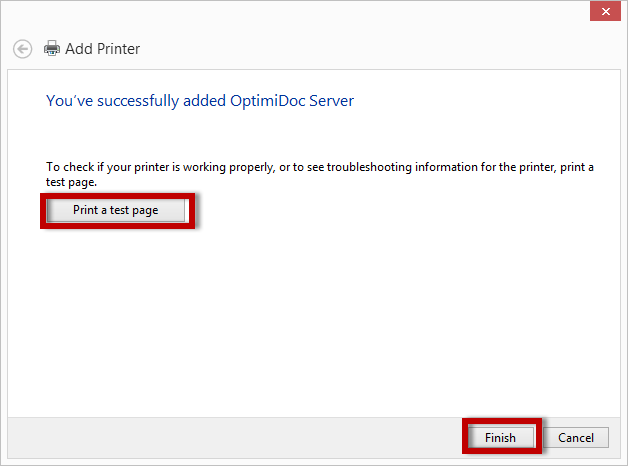
Task: Cancel the Add Printer wizard
Action: (x=576, y=437)
